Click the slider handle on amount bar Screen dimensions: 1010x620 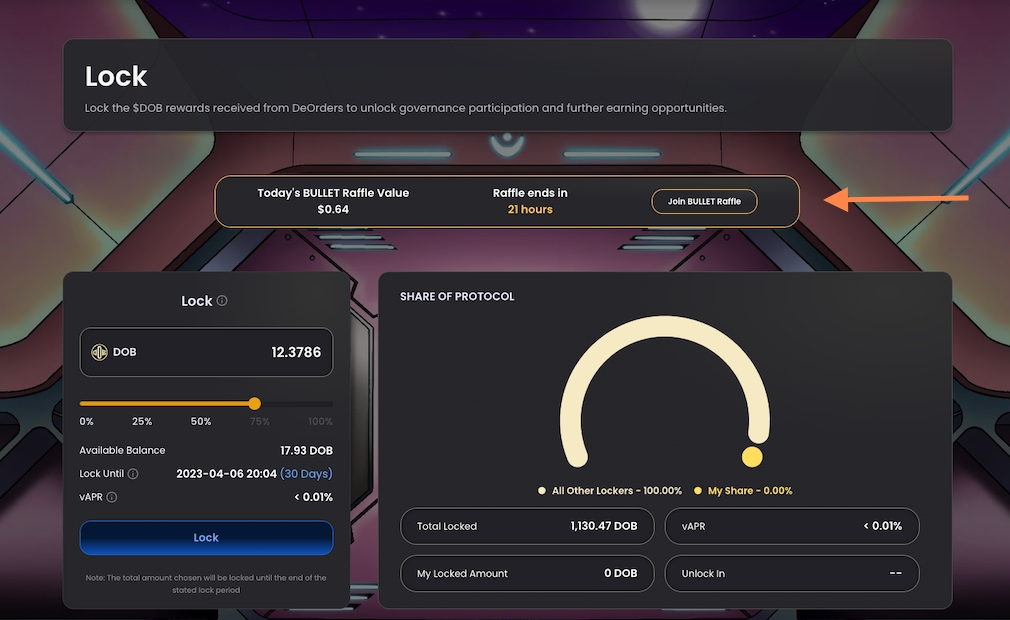[254, 404]
